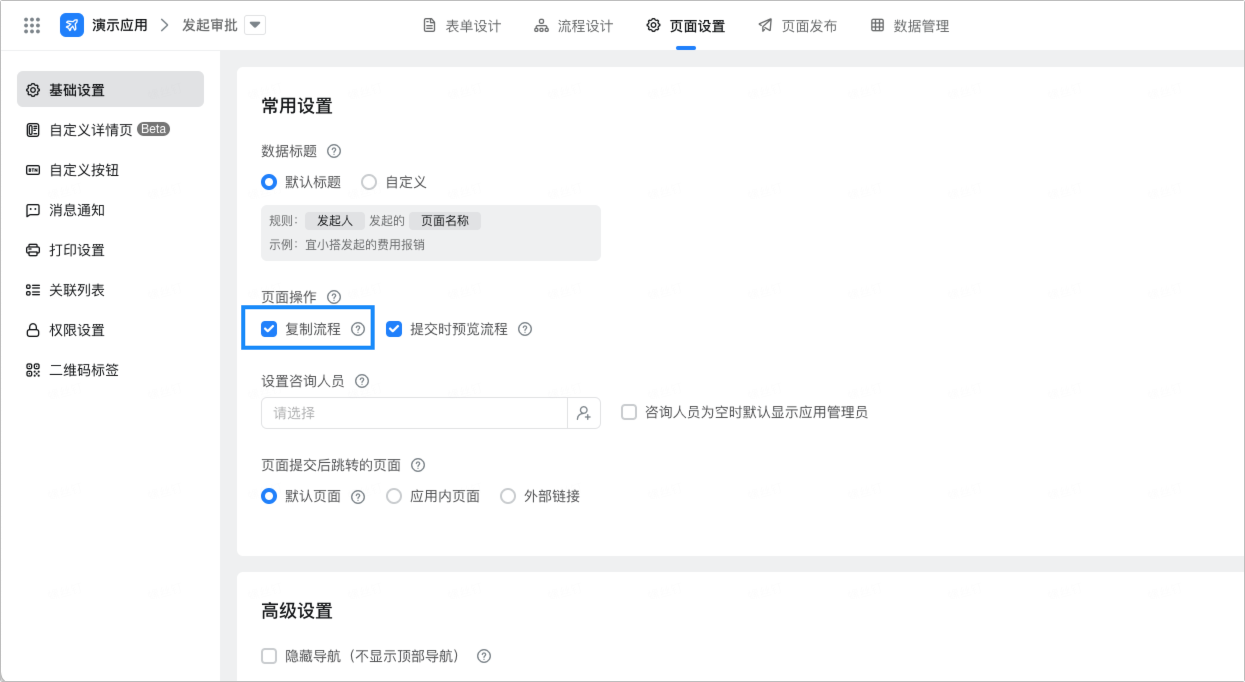The height and width of the screenshot is (682, 1245).
Task: Uncheck the 复制流程 checkbox
Action: [x=269, y=329]
